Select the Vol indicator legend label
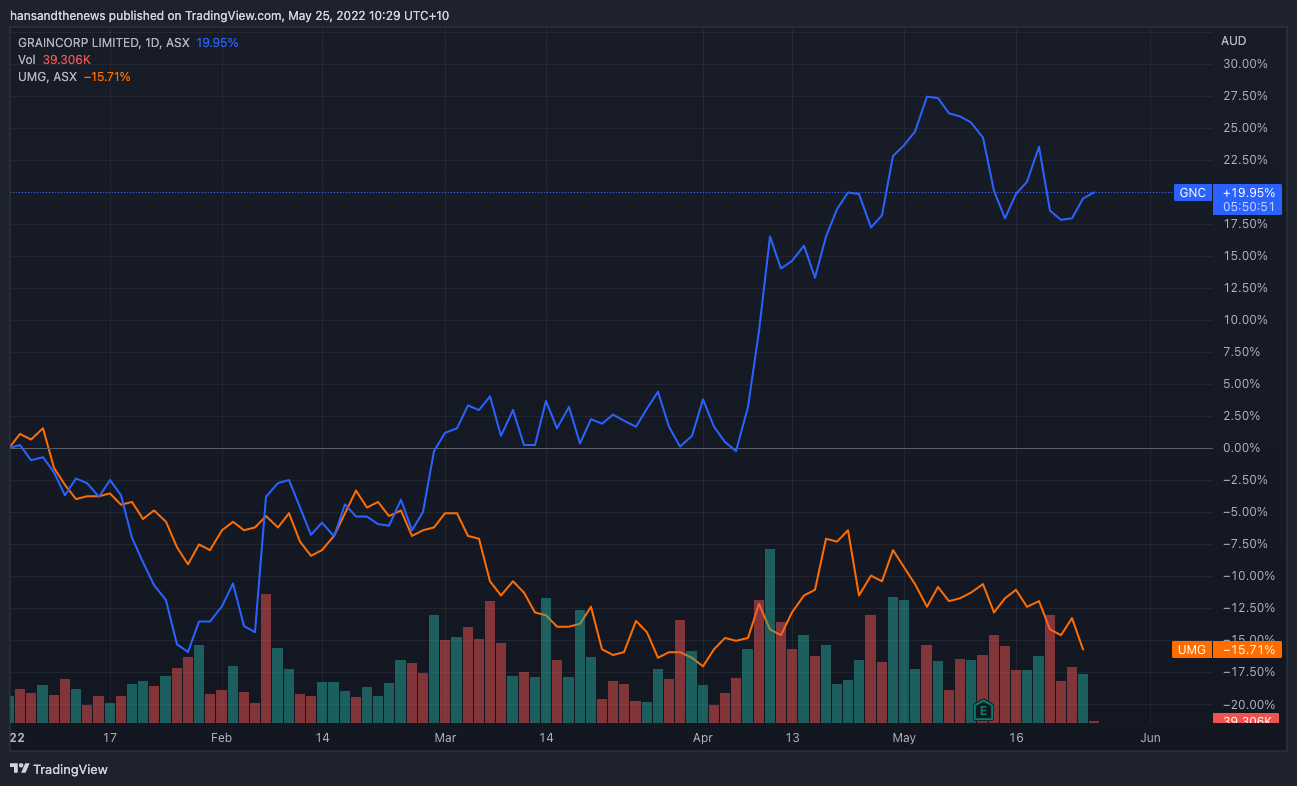Image resolution: width=1297 pixels, height=786 pixels. coord(27,60)
